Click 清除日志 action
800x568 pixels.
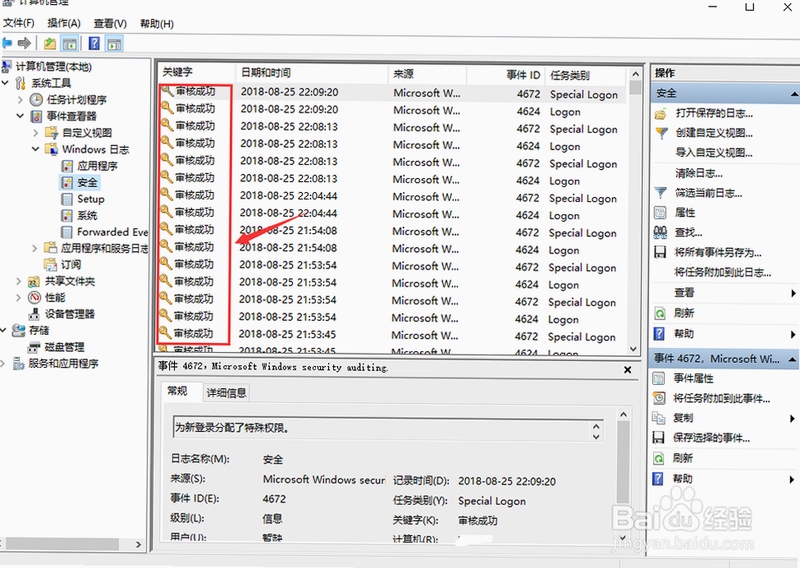point(698,173)
